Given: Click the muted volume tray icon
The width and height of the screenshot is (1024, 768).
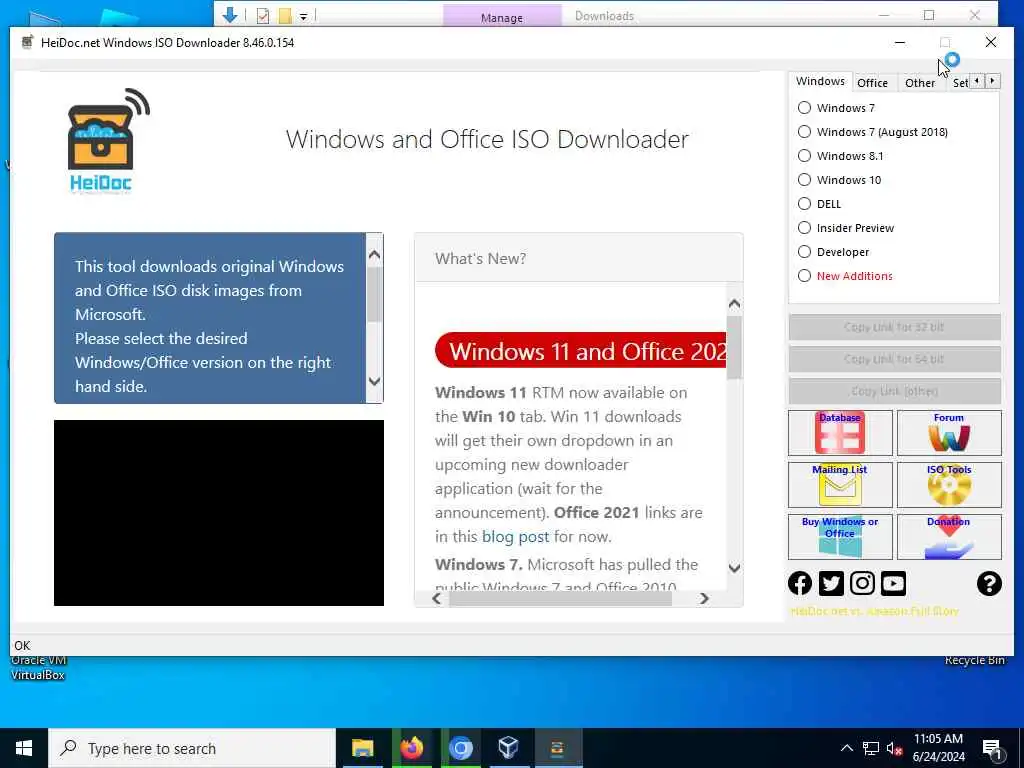Looking at the screenshot, I should pyautogui.click(x=894, y=749).
